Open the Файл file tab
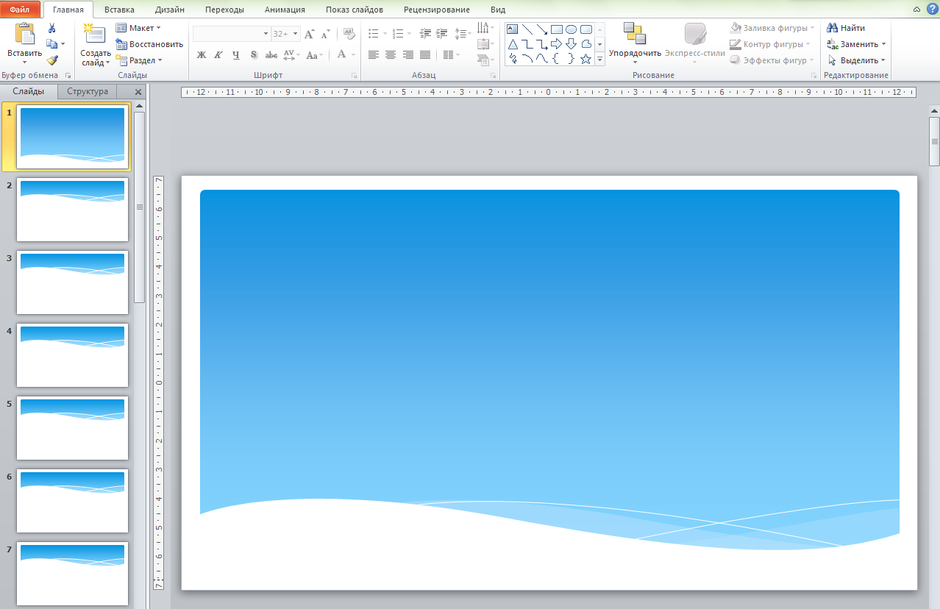The image size is (940, 609). [20, 10]
